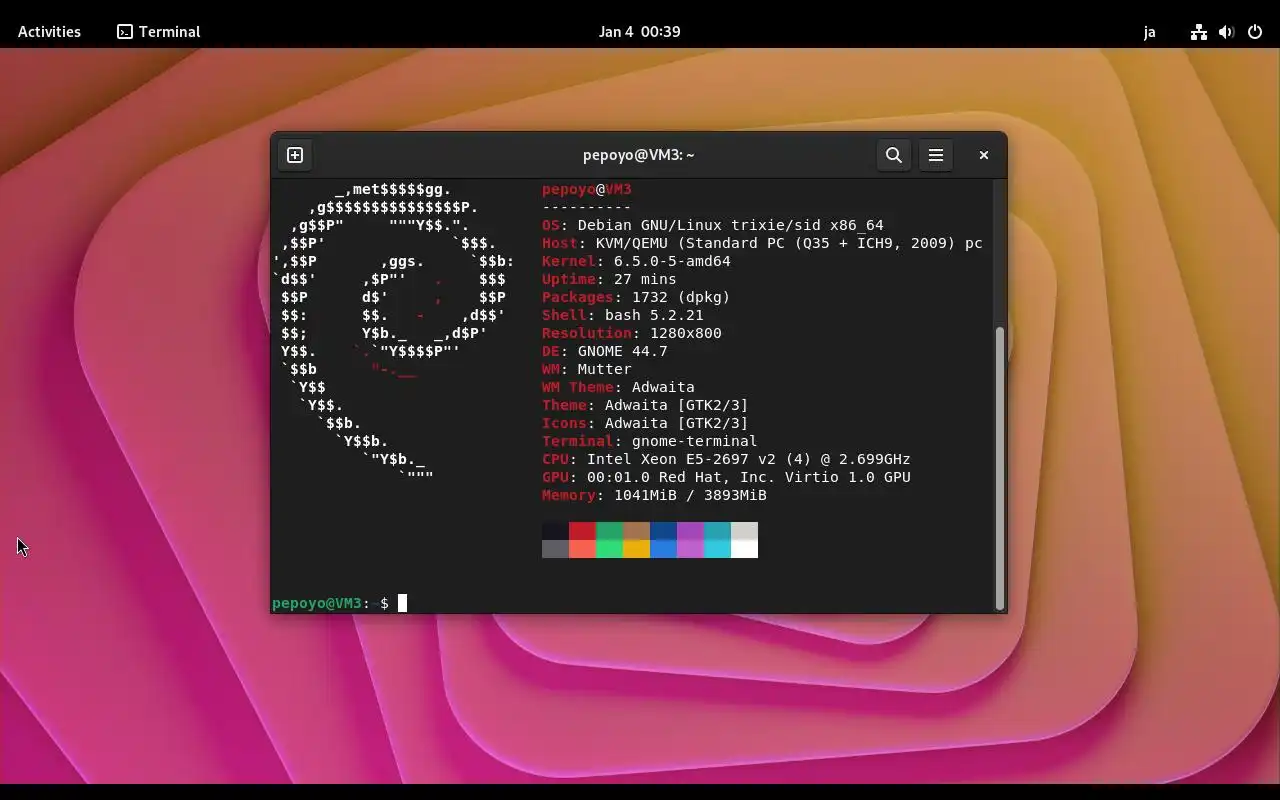The image size is (1280, 800).
Task: Click the 'GPU: 00:01.0 Red Hat' line
Action: [726, 477]
